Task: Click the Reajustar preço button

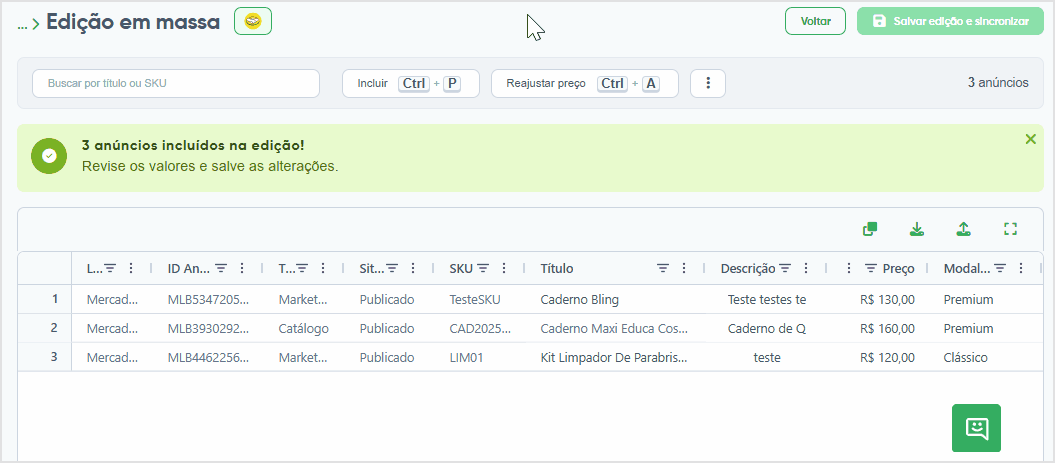Action: point(585,83)
